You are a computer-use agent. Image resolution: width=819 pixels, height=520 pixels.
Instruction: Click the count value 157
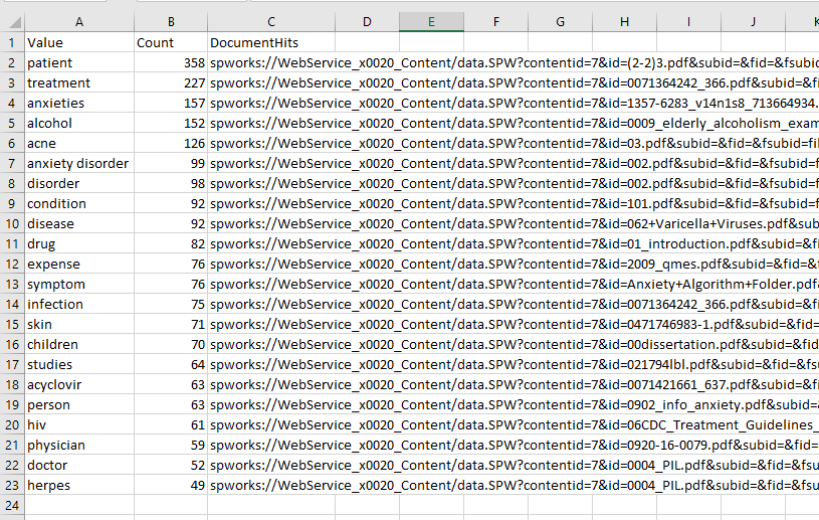tap(171, 103)
